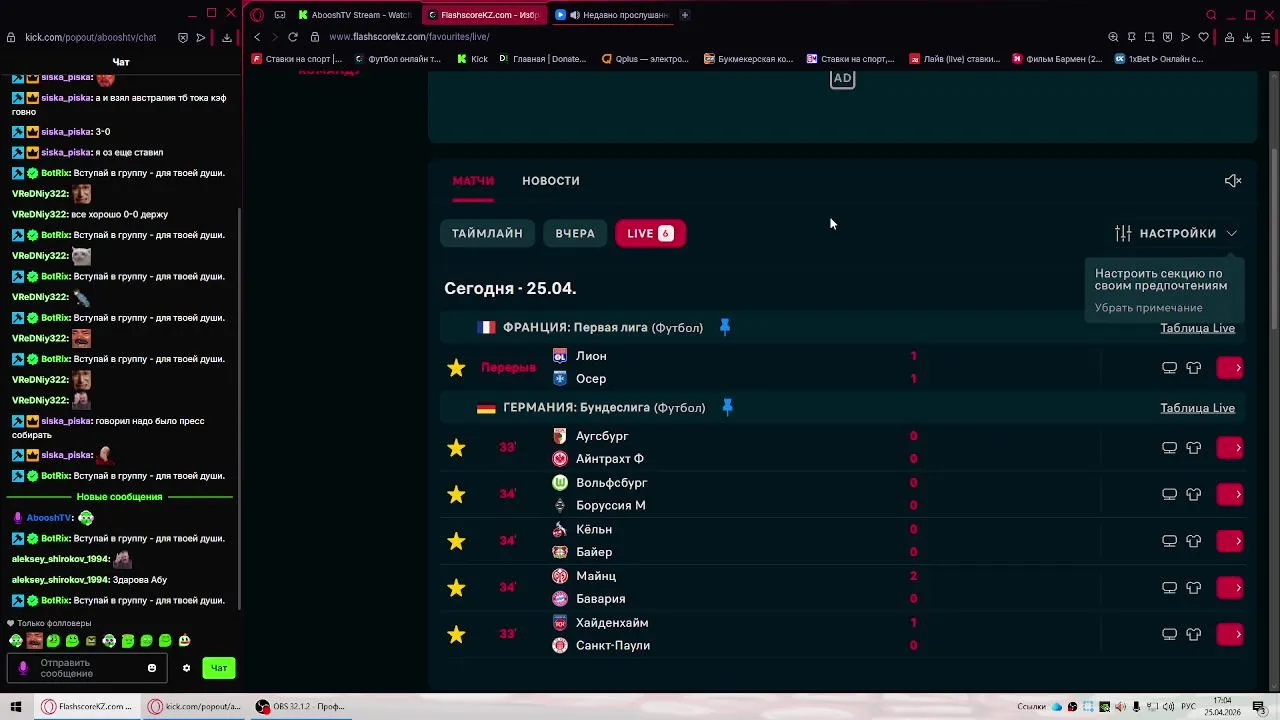
Task: Switch to OBS 32.1.2 taskbar item
Action: coord(300,706)
